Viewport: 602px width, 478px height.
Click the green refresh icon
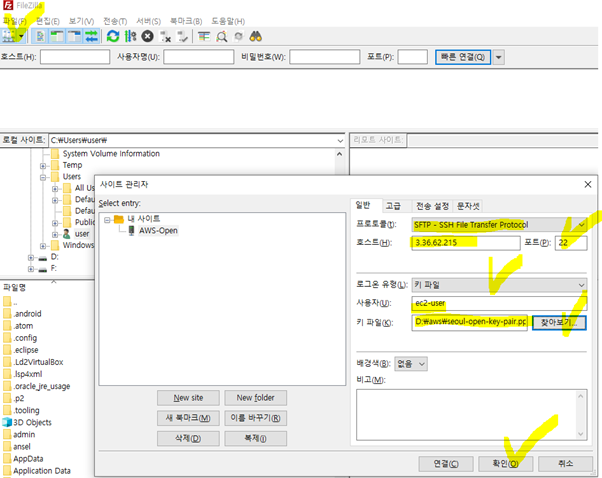point(113,36)
